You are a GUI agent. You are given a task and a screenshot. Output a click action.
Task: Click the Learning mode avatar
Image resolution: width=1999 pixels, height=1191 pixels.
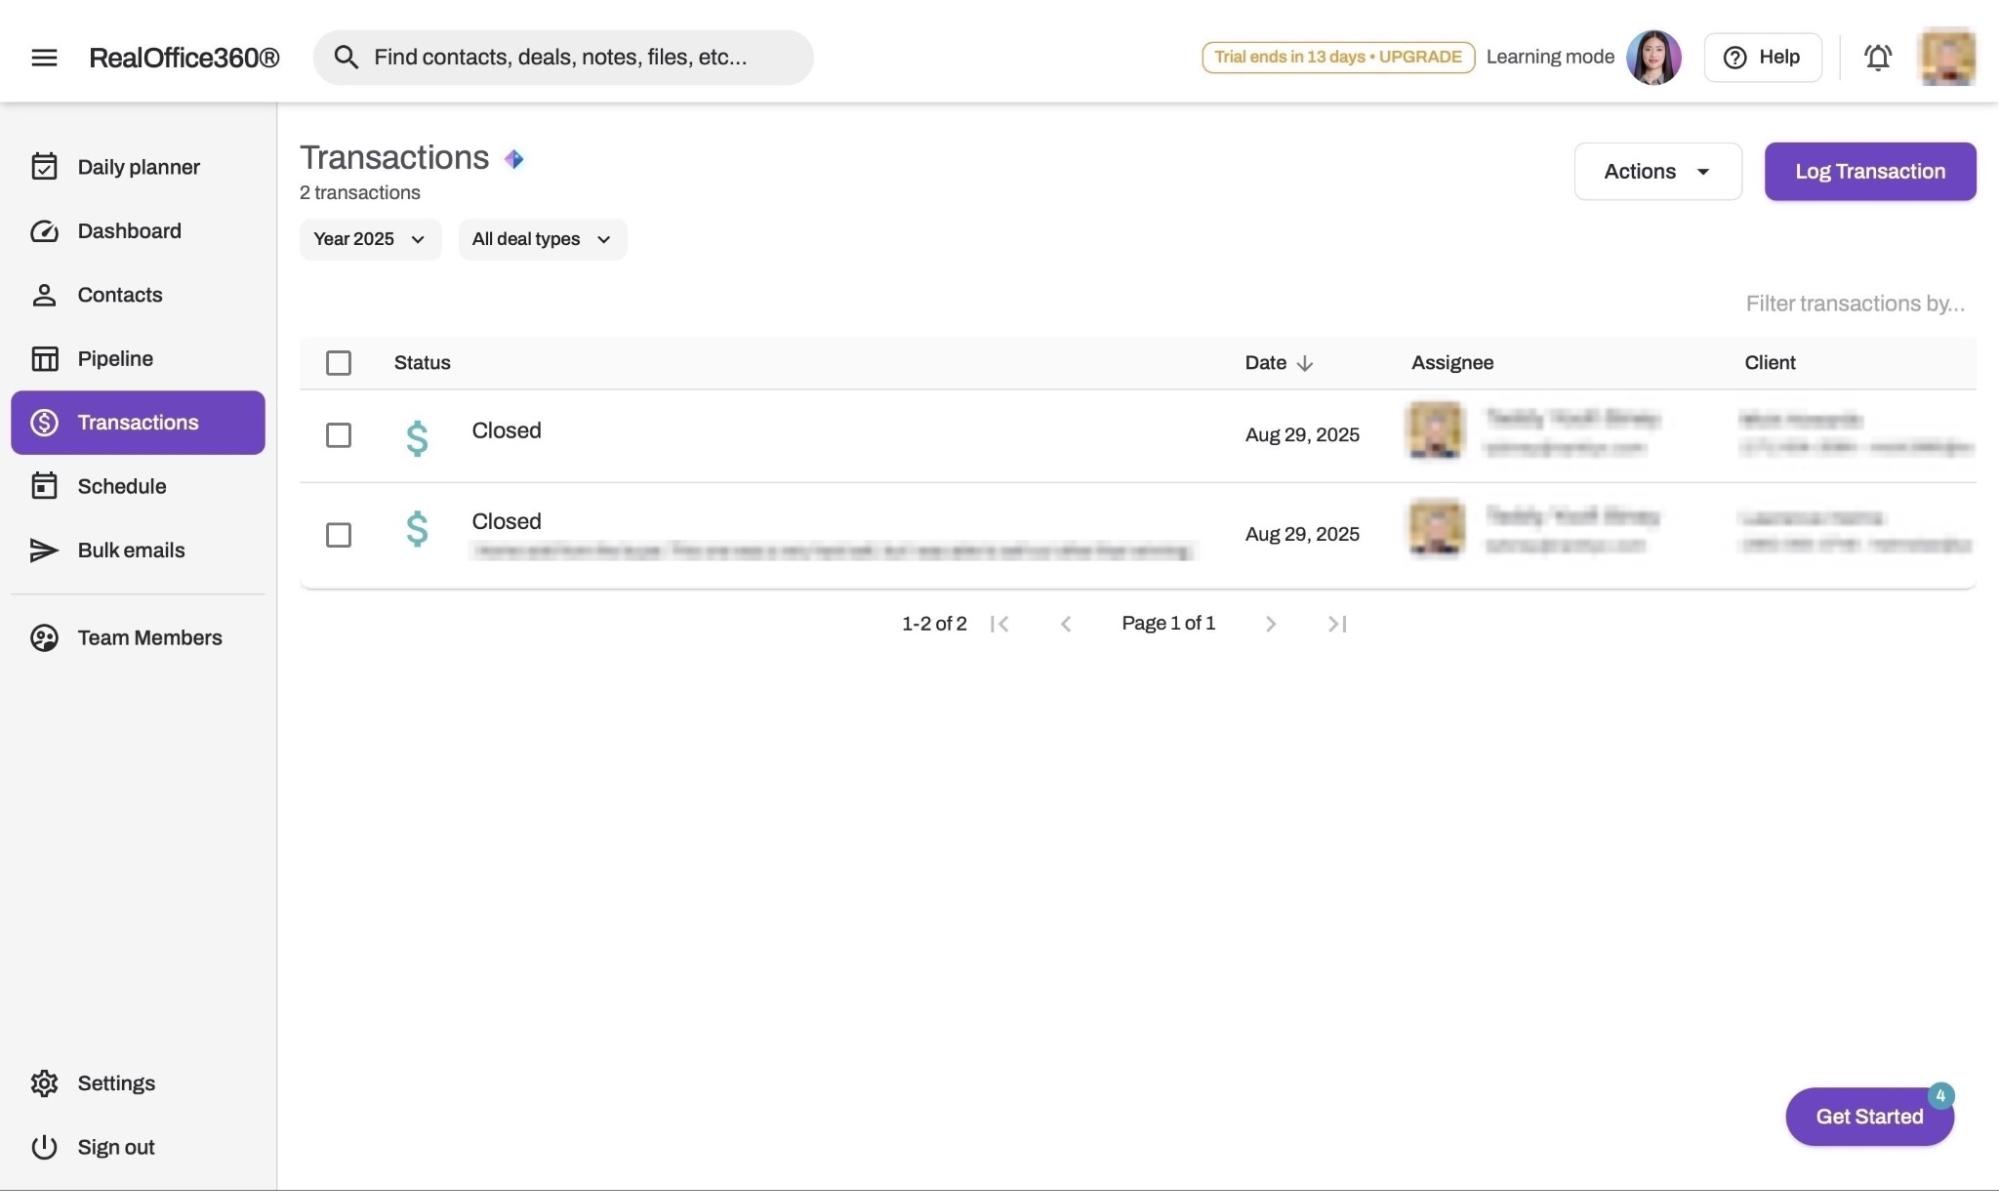point(1653,57)
